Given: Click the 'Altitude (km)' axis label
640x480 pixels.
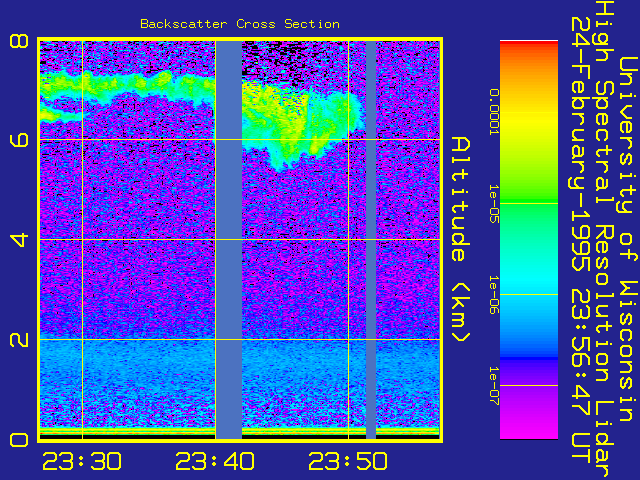Looking at the screenshot, I should pos(461,240).
